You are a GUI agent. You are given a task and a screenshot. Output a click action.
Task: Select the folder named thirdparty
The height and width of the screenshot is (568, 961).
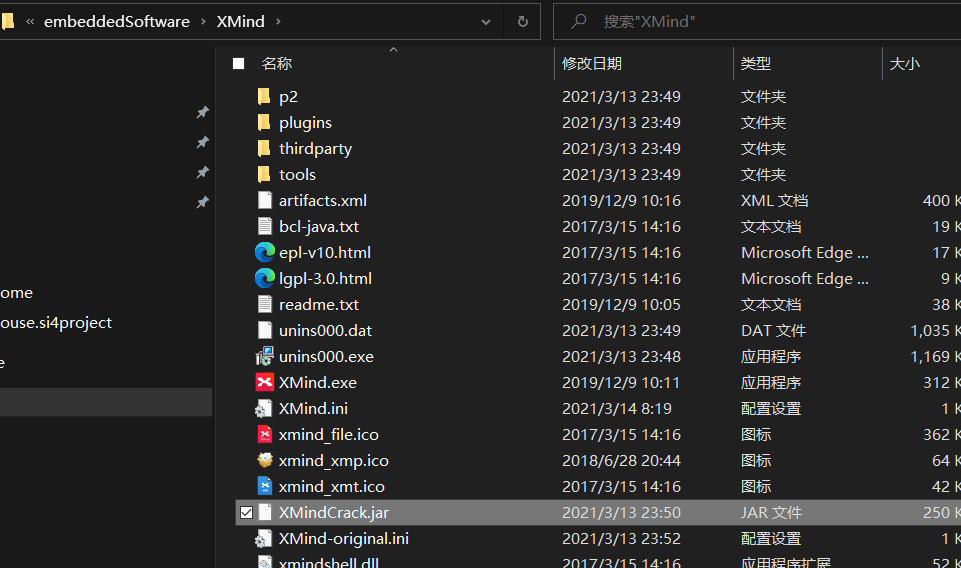316,149
